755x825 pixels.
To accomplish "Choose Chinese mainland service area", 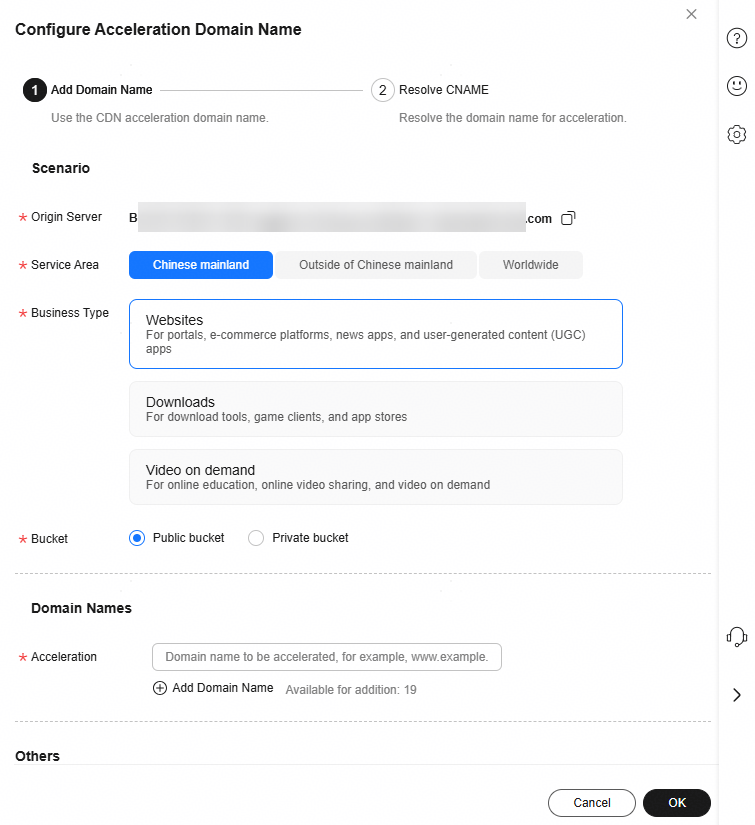I will click(x=201, y=265).
